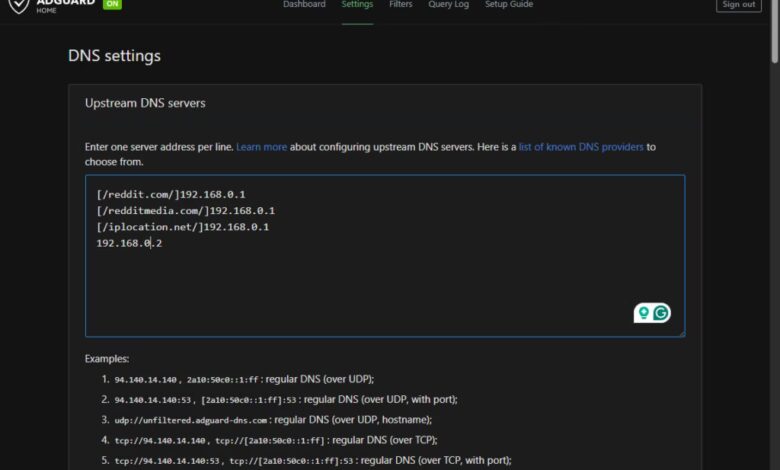780x470 pixels.
Task: Open the Settings menu
Action: click(x=357, y=4)
